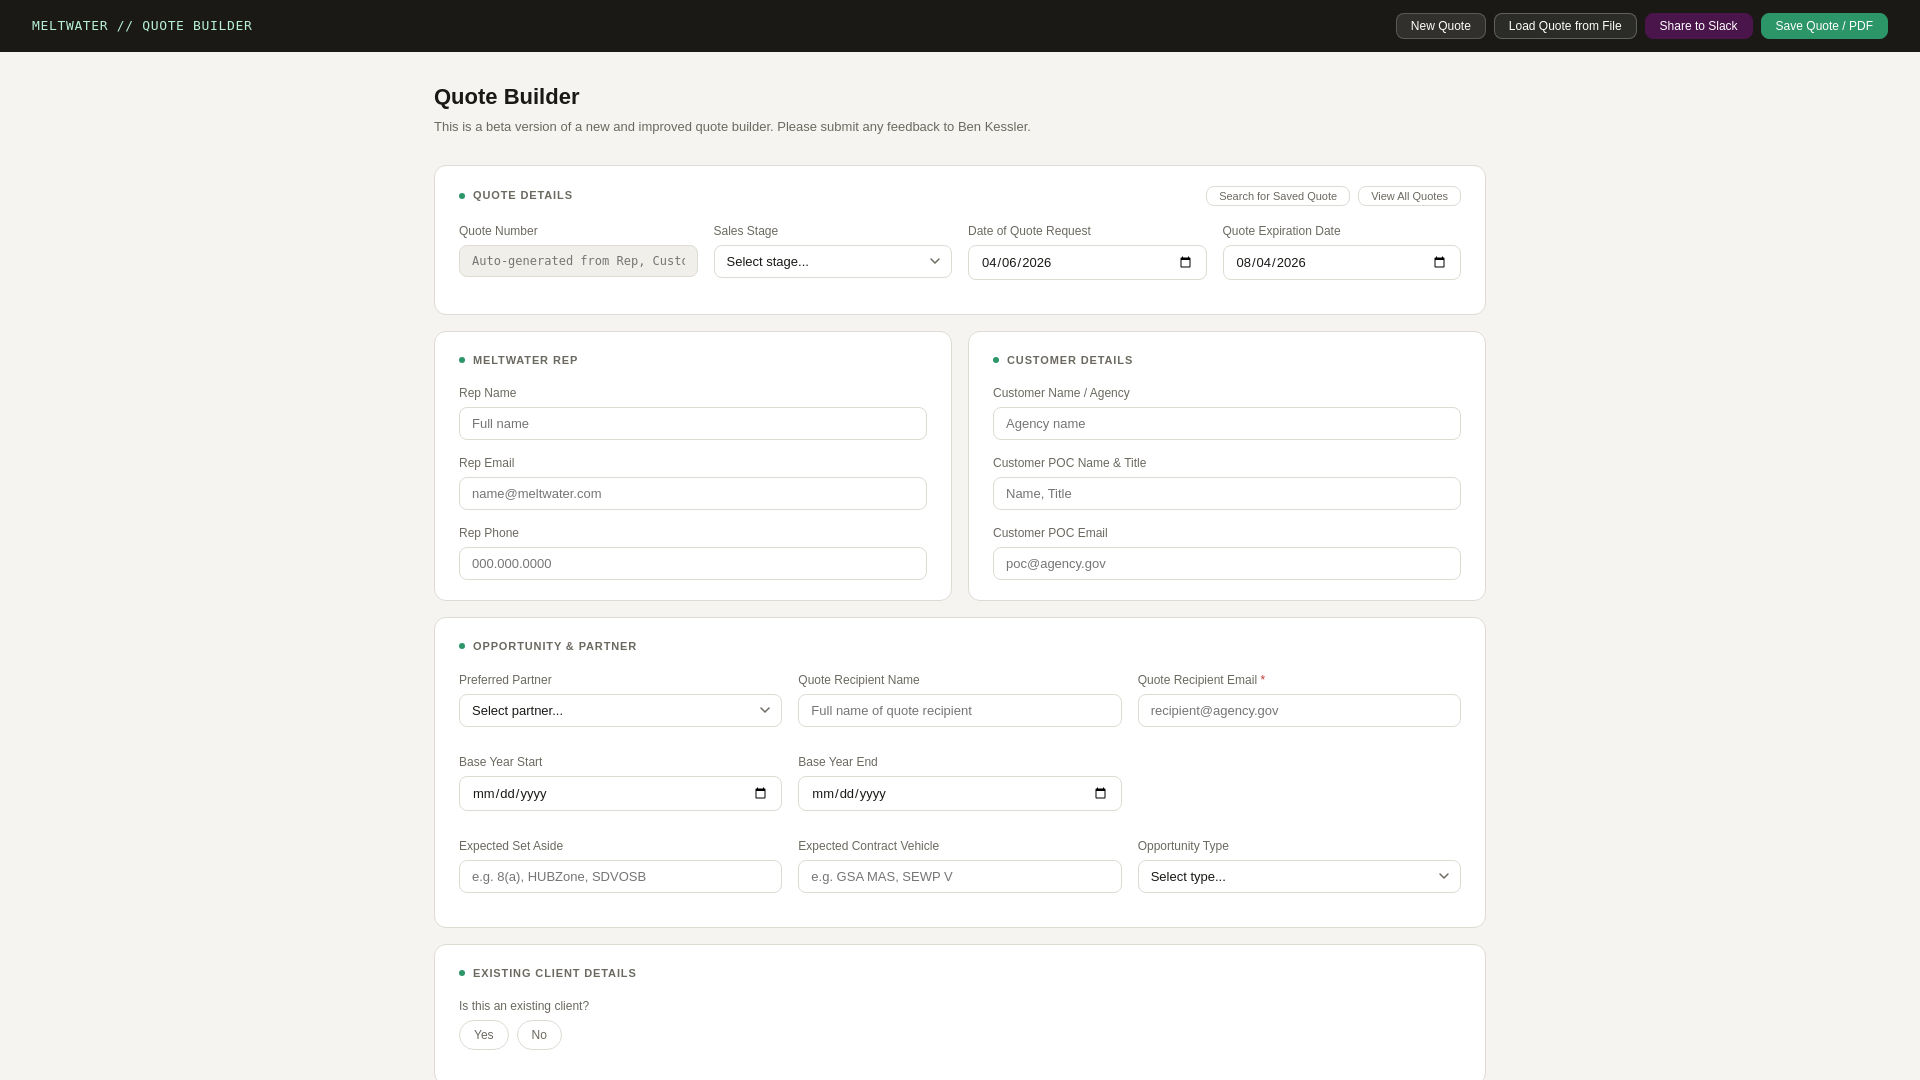Click the Date of Quote Request value 04/06/2026
Screen dimensions: 1920x1080
point(1016,263)
